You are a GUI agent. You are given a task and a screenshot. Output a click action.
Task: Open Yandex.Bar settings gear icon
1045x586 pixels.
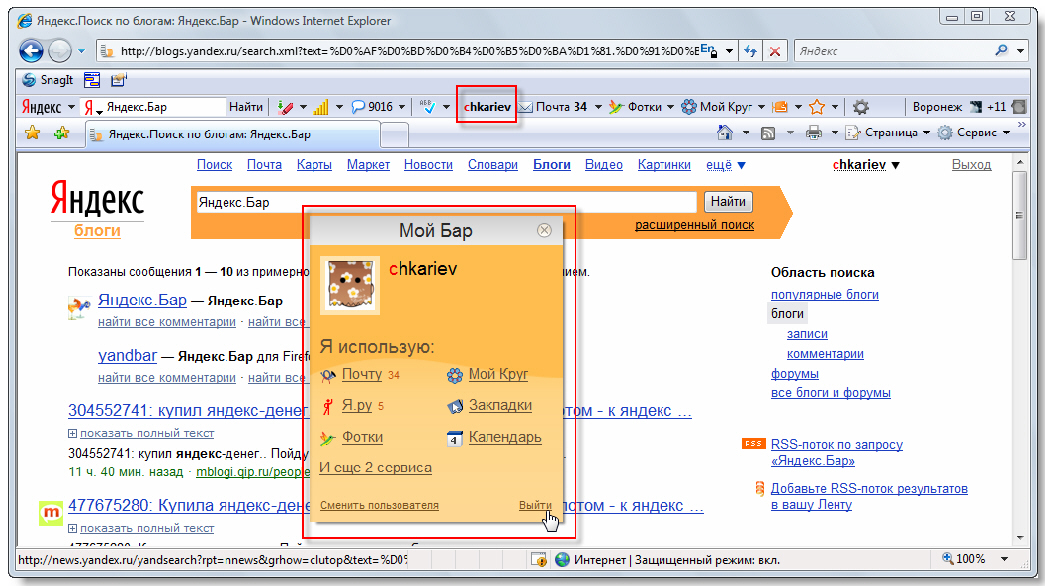[861, 107]
